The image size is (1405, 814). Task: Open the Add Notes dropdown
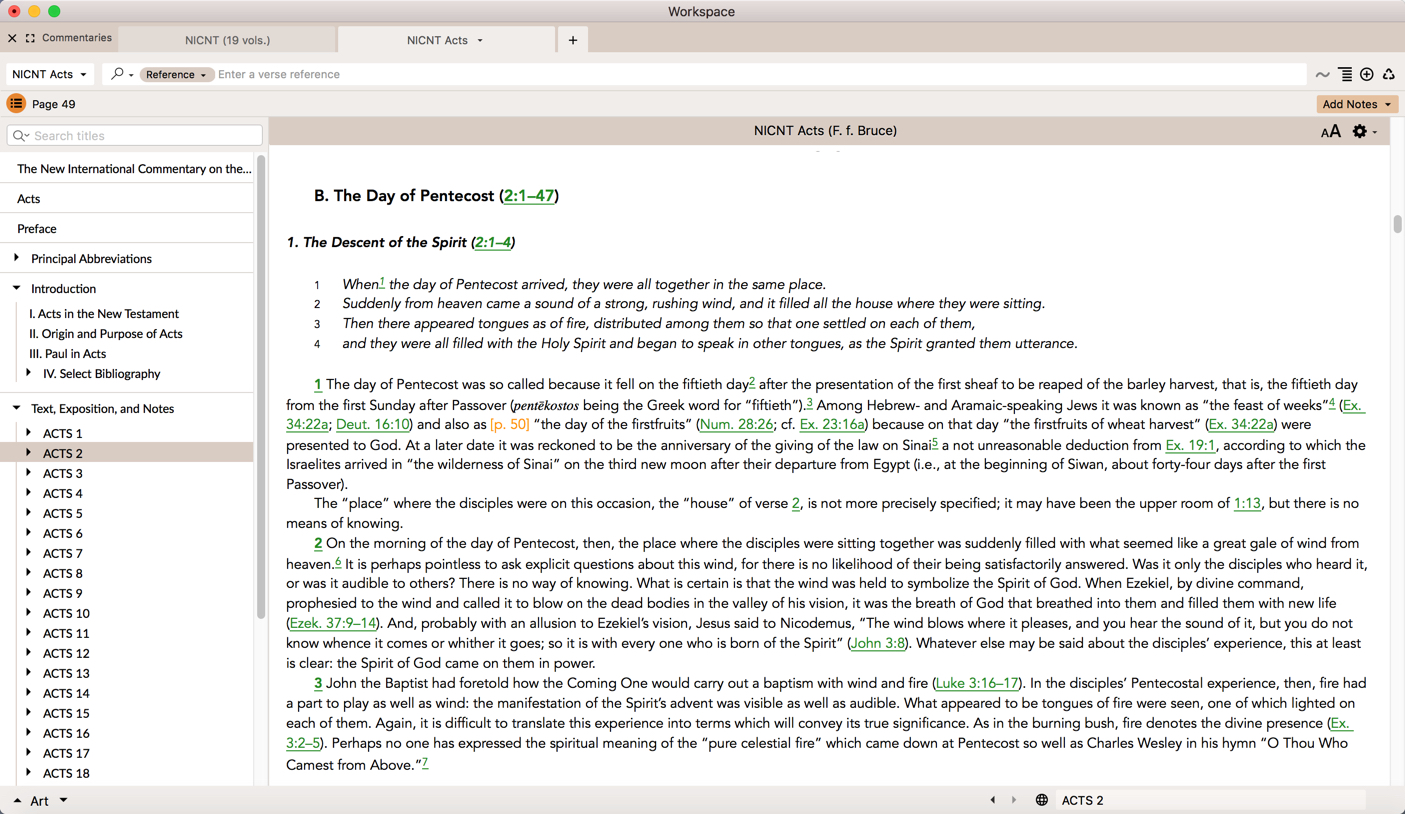1357,104
